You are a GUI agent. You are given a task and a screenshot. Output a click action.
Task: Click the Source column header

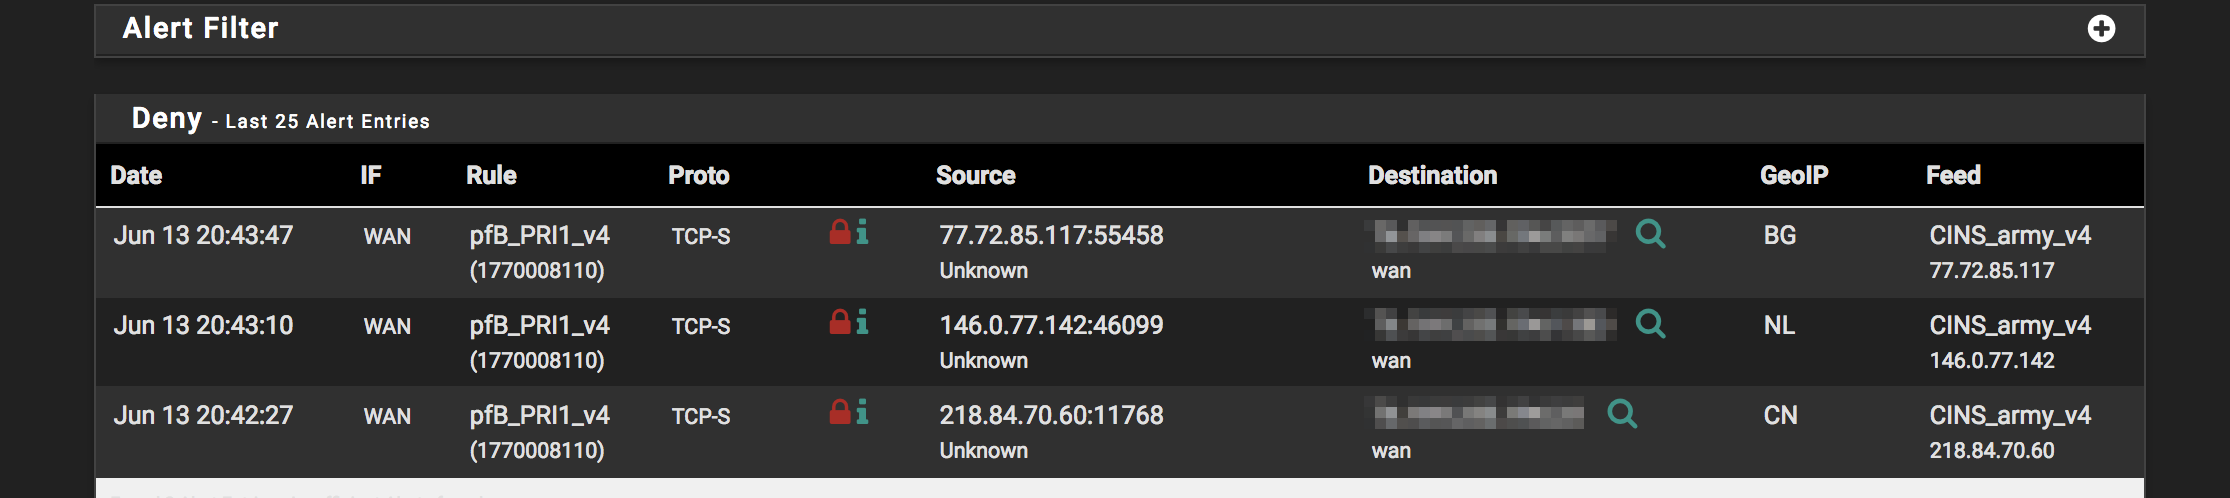[975, 176]
